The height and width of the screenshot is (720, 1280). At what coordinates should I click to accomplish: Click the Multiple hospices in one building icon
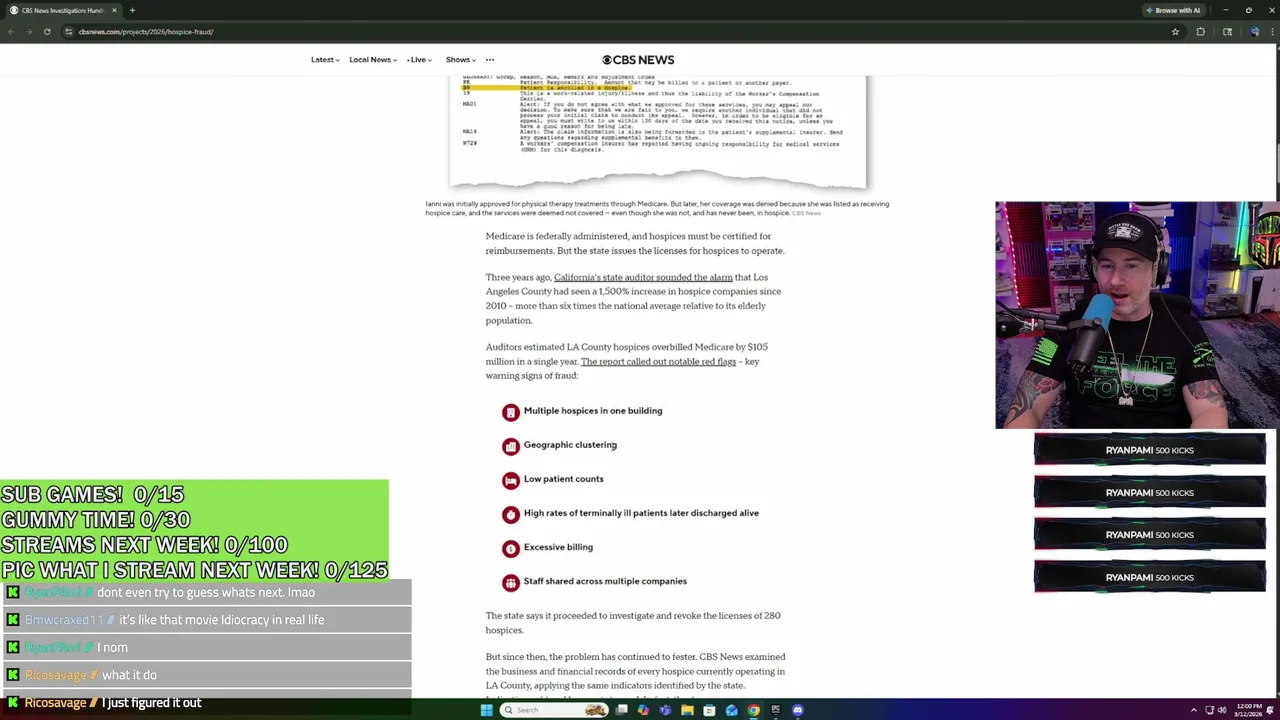pos(511,412)
